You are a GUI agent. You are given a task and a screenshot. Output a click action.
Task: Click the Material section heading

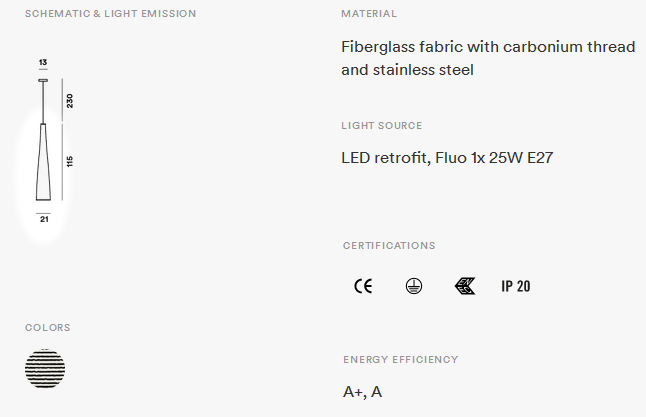pyautogui.click(x=369, y=14)
